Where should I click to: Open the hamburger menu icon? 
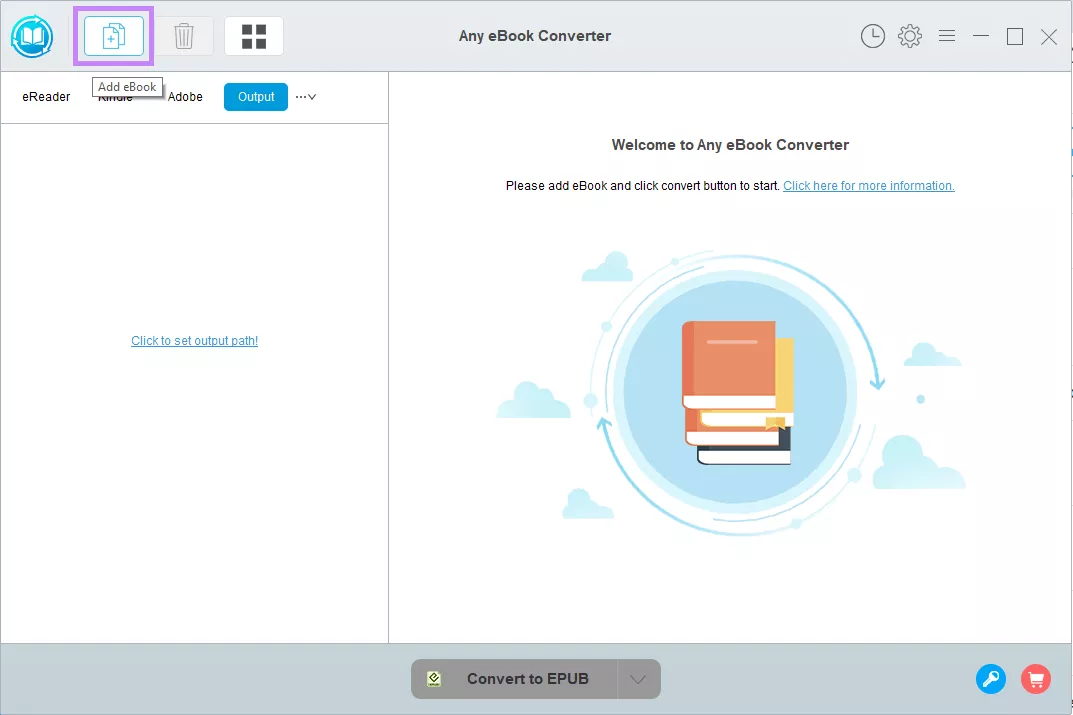(946, 36)
